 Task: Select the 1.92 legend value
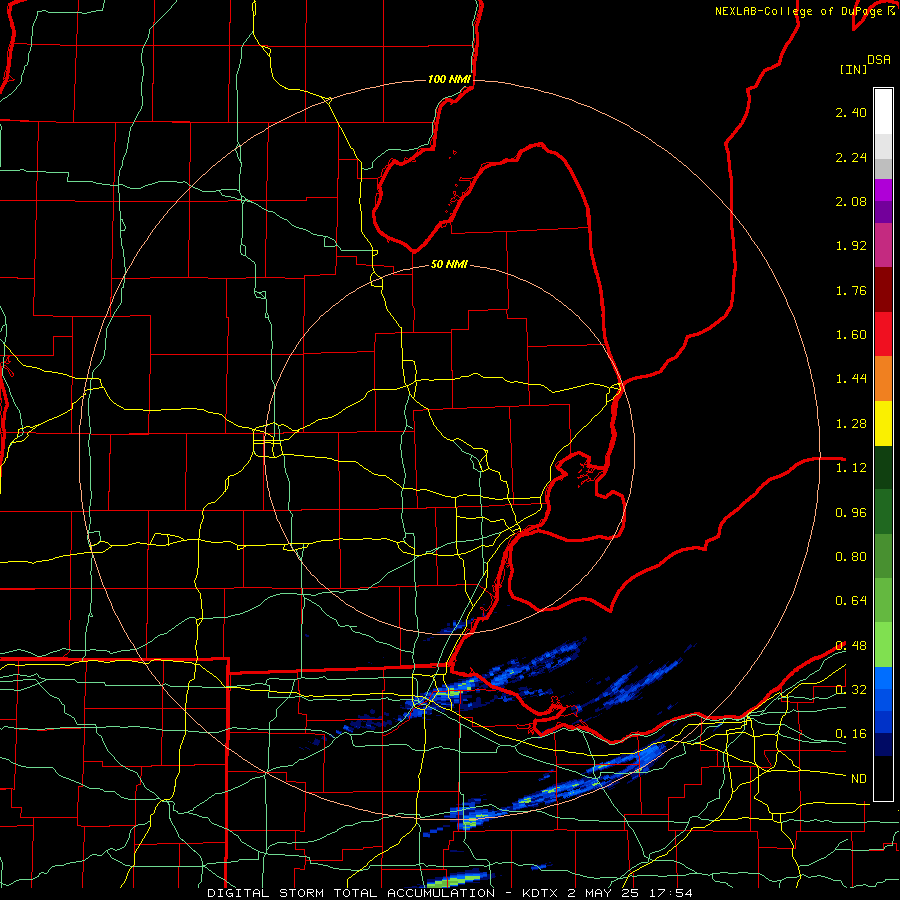click(851, 246)
